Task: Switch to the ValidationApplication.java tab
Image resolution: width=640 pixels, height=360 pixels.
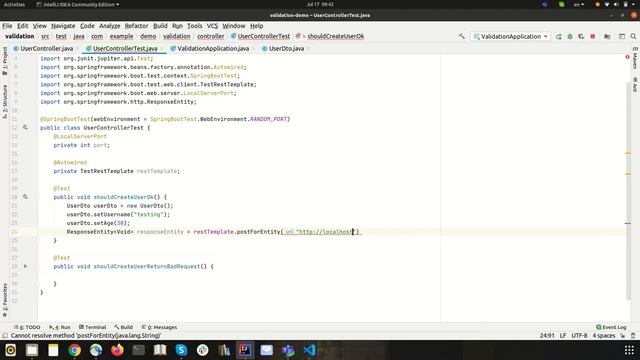Action: pos(213,48)
